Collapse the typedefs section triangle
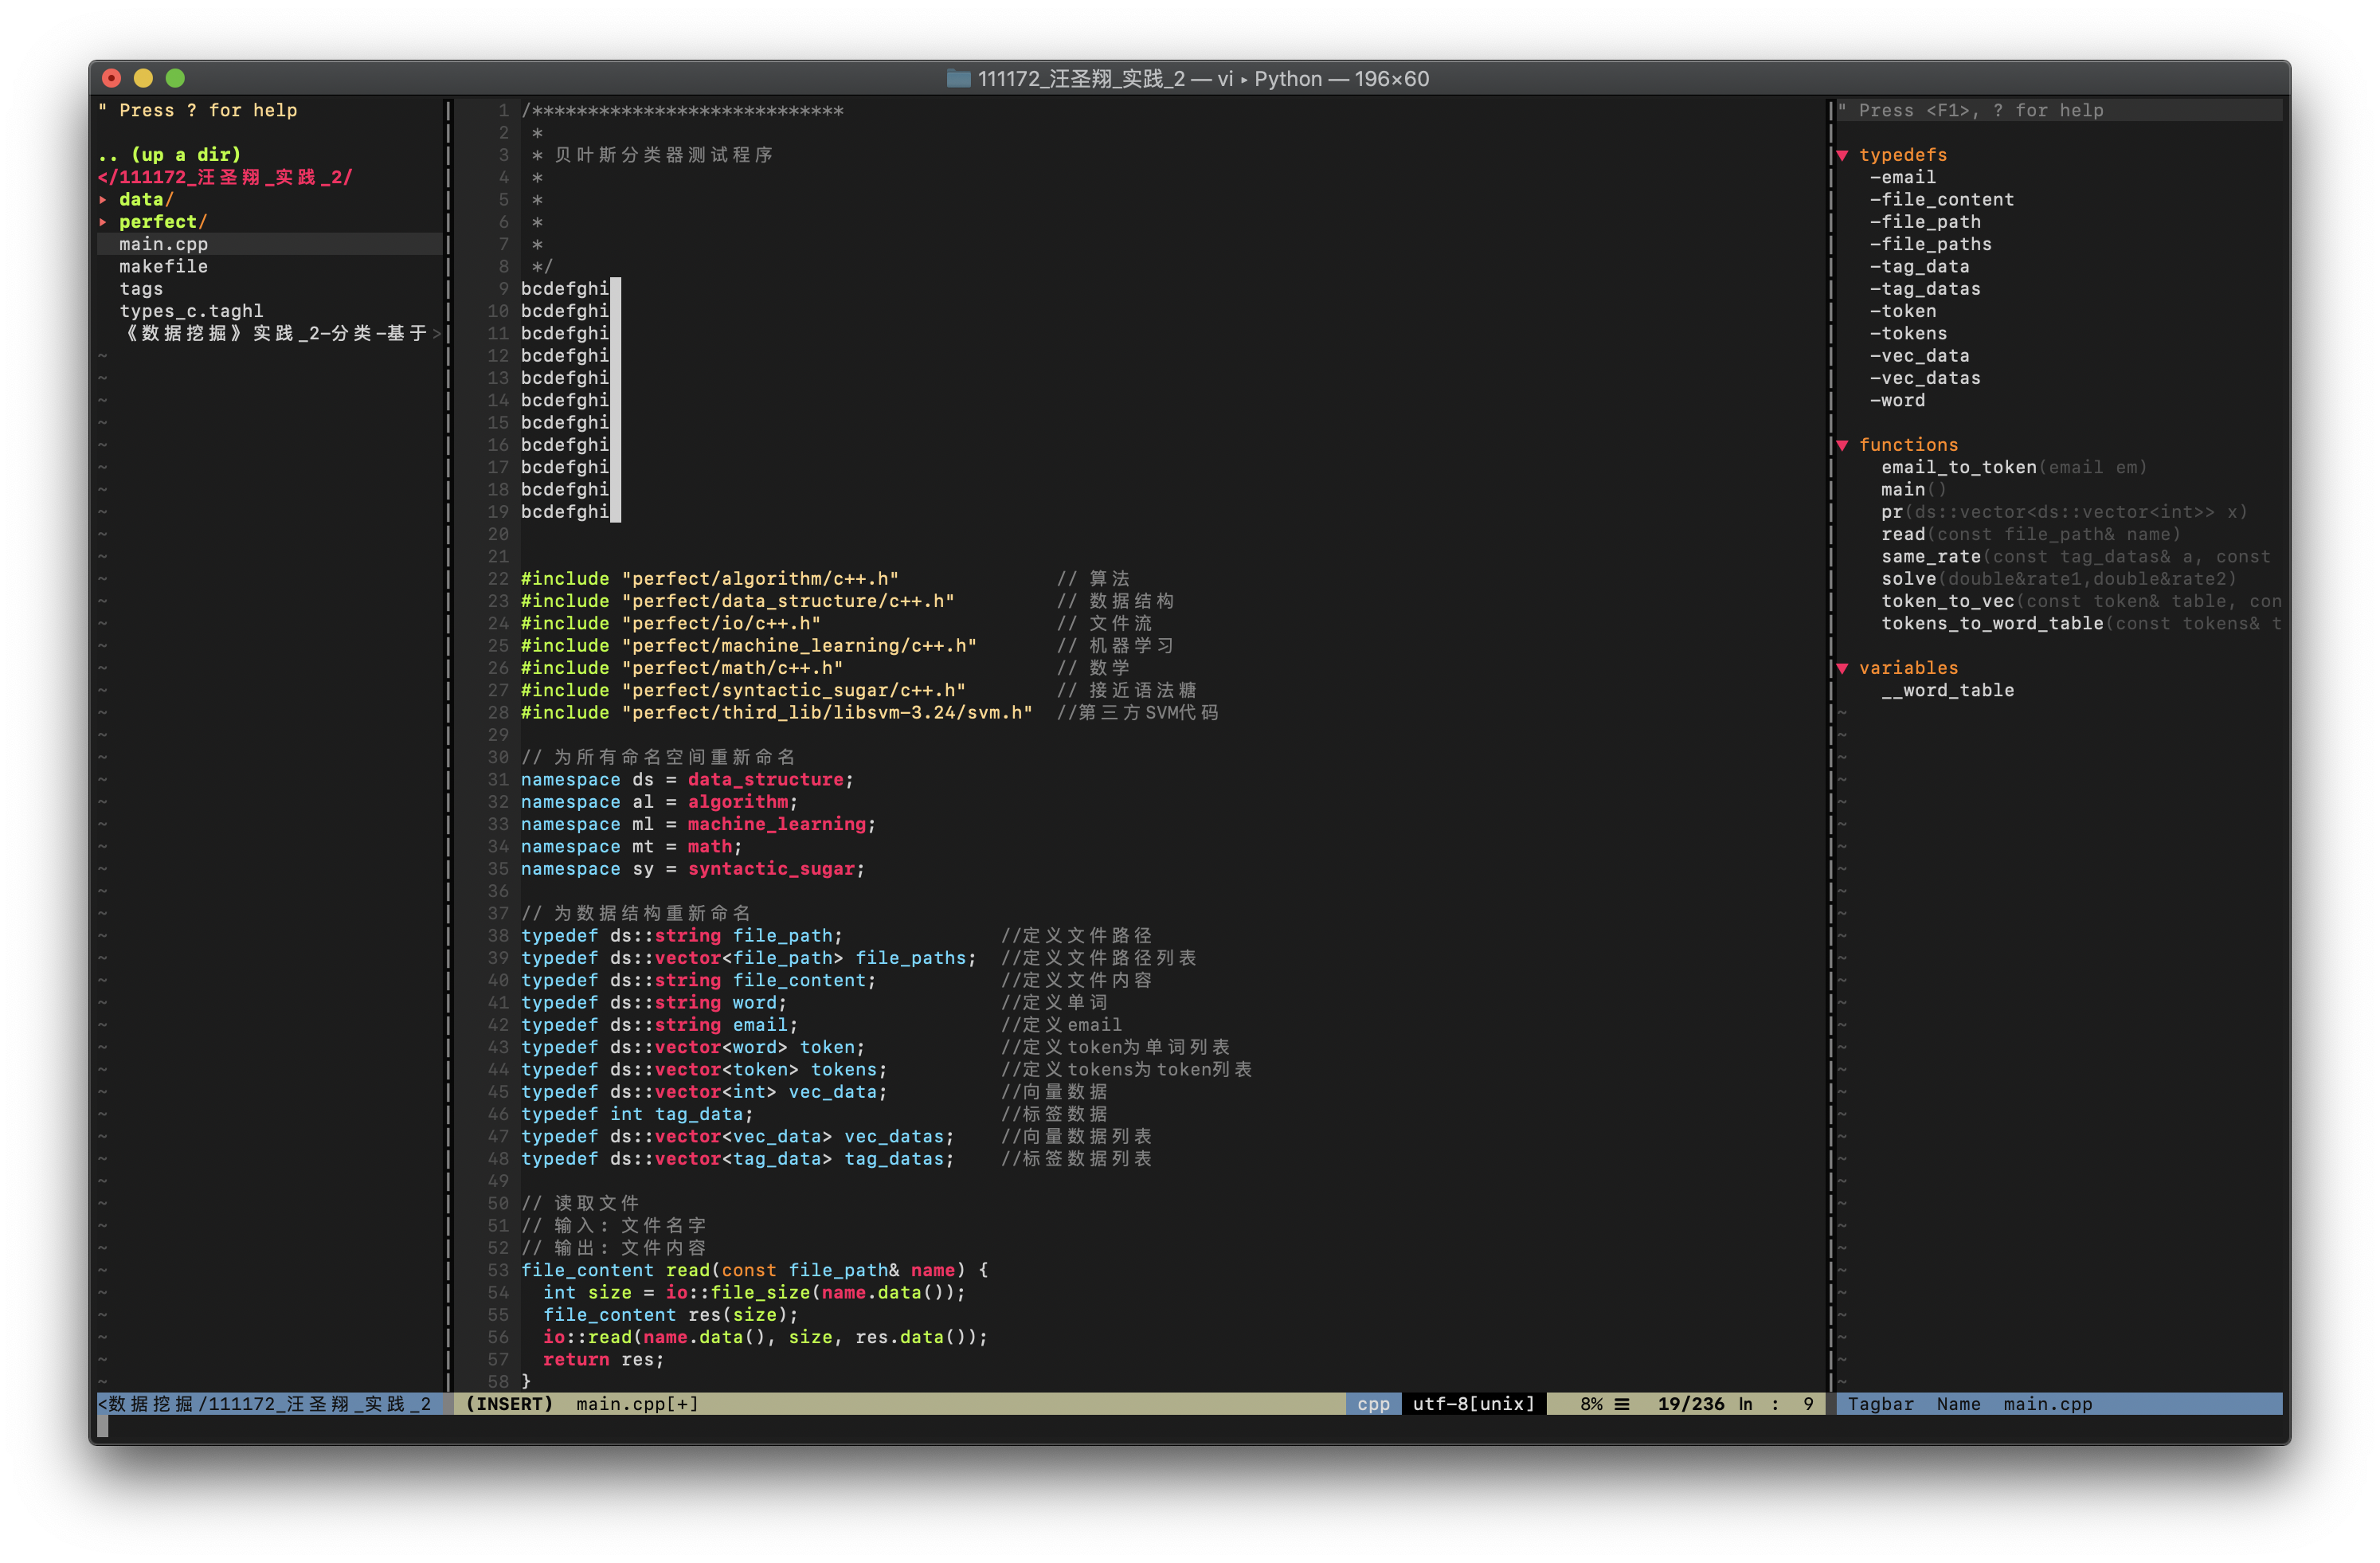Image resolution: width=2380 pixels, height=1563 pixels. click(x=1842, y=155)
